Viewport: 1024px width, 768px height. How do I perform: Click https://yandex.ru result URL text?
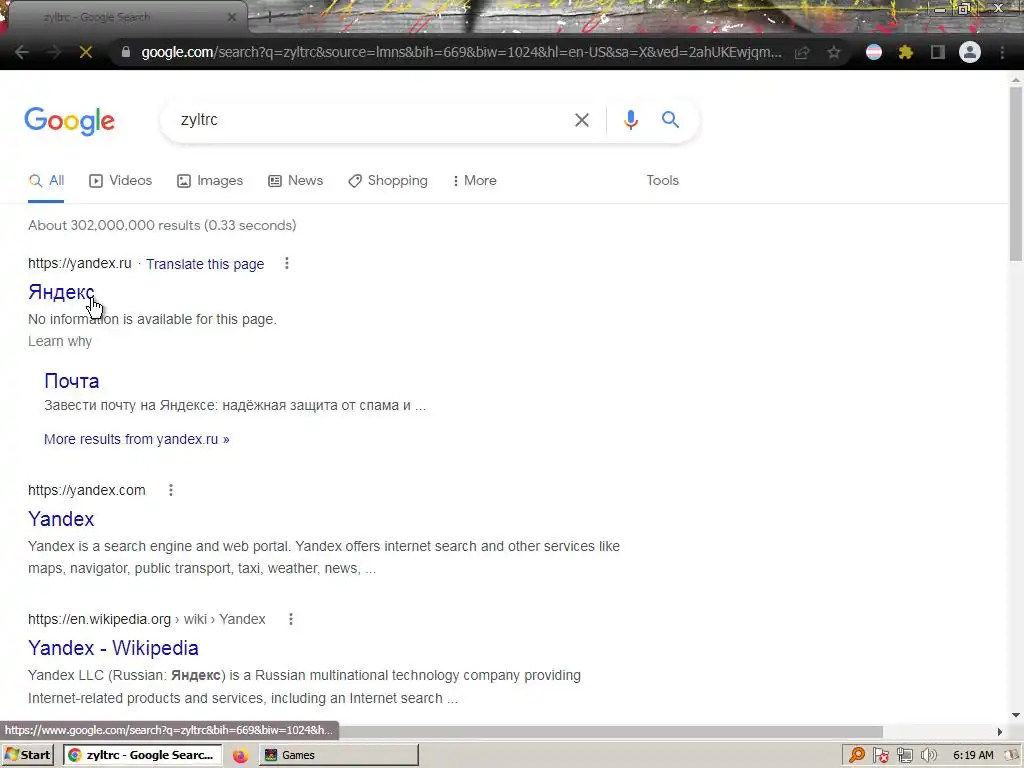tap(80, 263)
